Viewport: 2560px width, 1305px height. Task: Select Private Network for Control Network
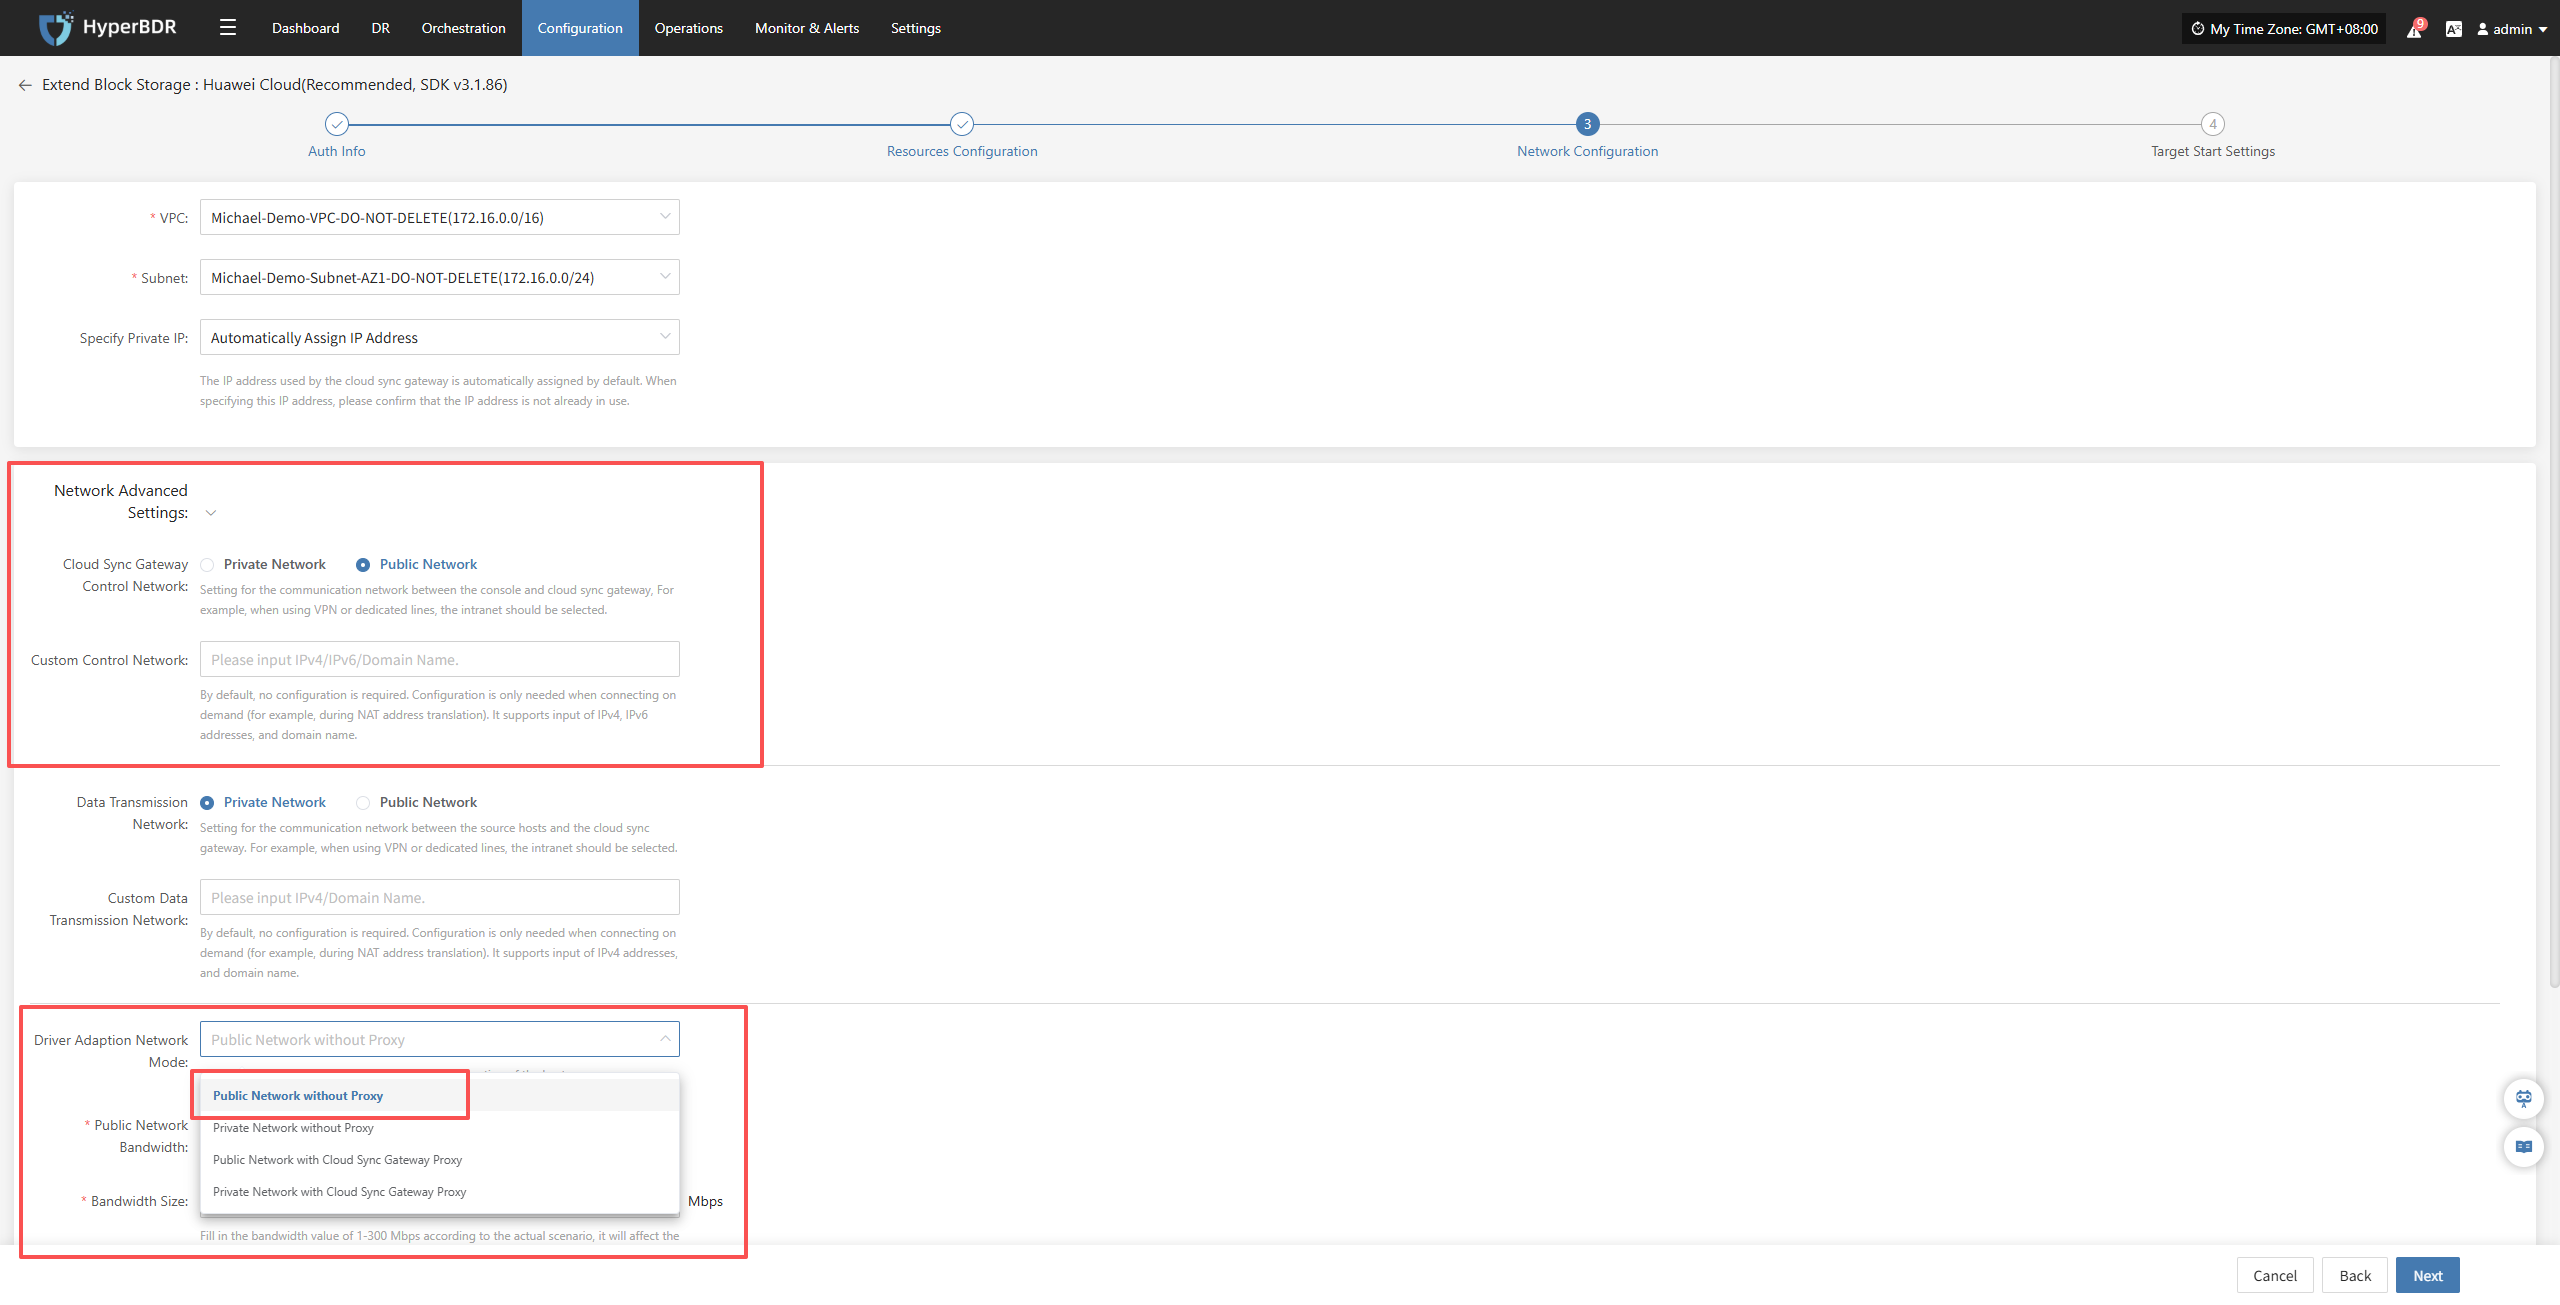208,565
